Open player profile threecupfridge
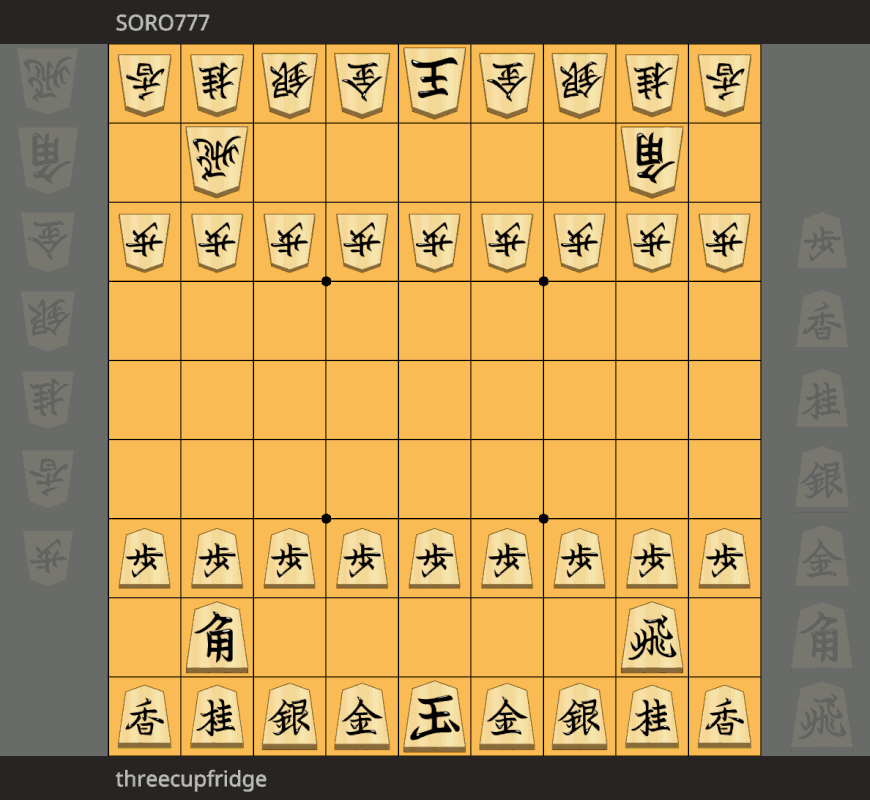 tap(191, 779)
